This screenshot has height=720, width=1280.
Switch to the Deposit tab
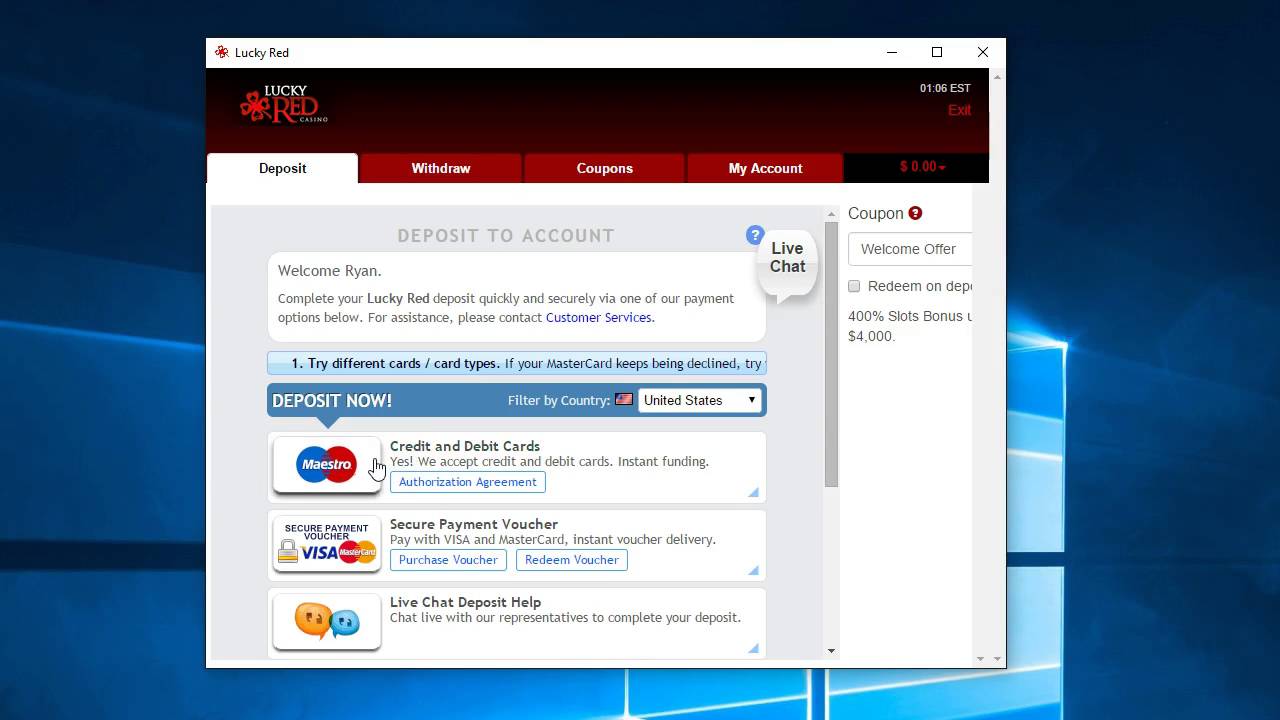[x=282, y=168]
